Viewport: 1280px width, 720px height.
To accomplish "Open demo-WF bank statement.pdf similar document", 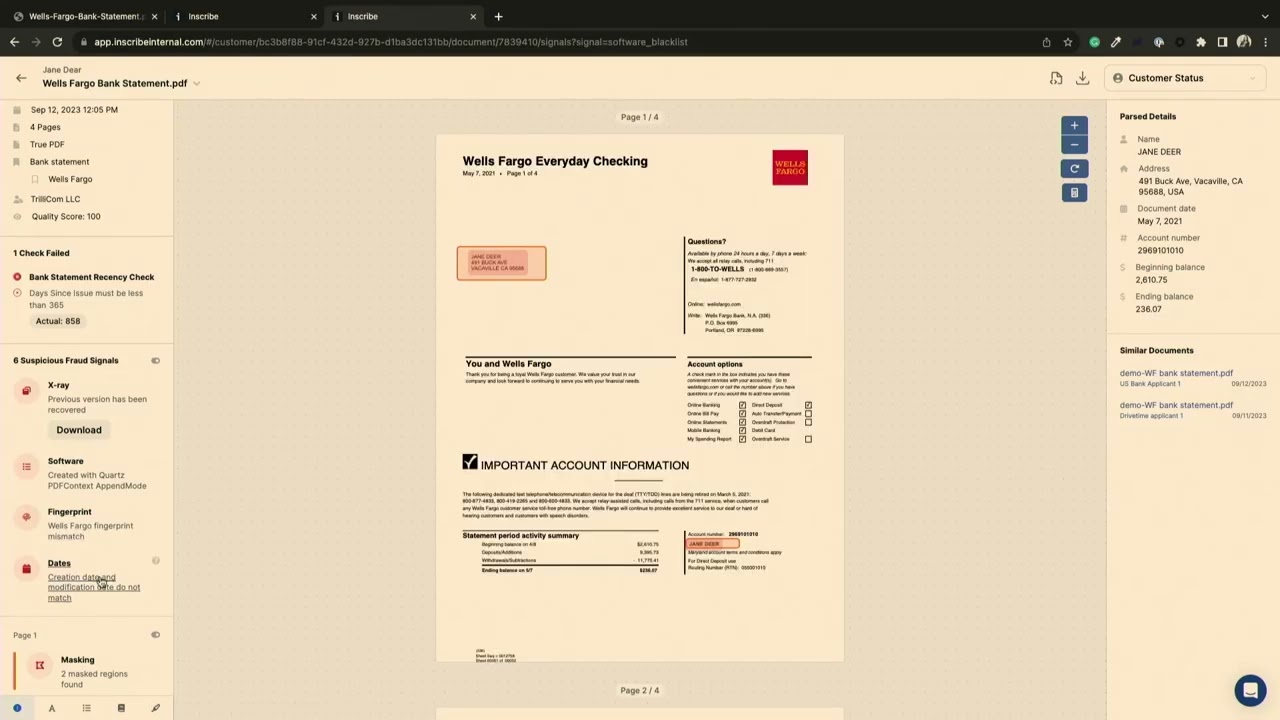I will click(x=1176, y=373).
